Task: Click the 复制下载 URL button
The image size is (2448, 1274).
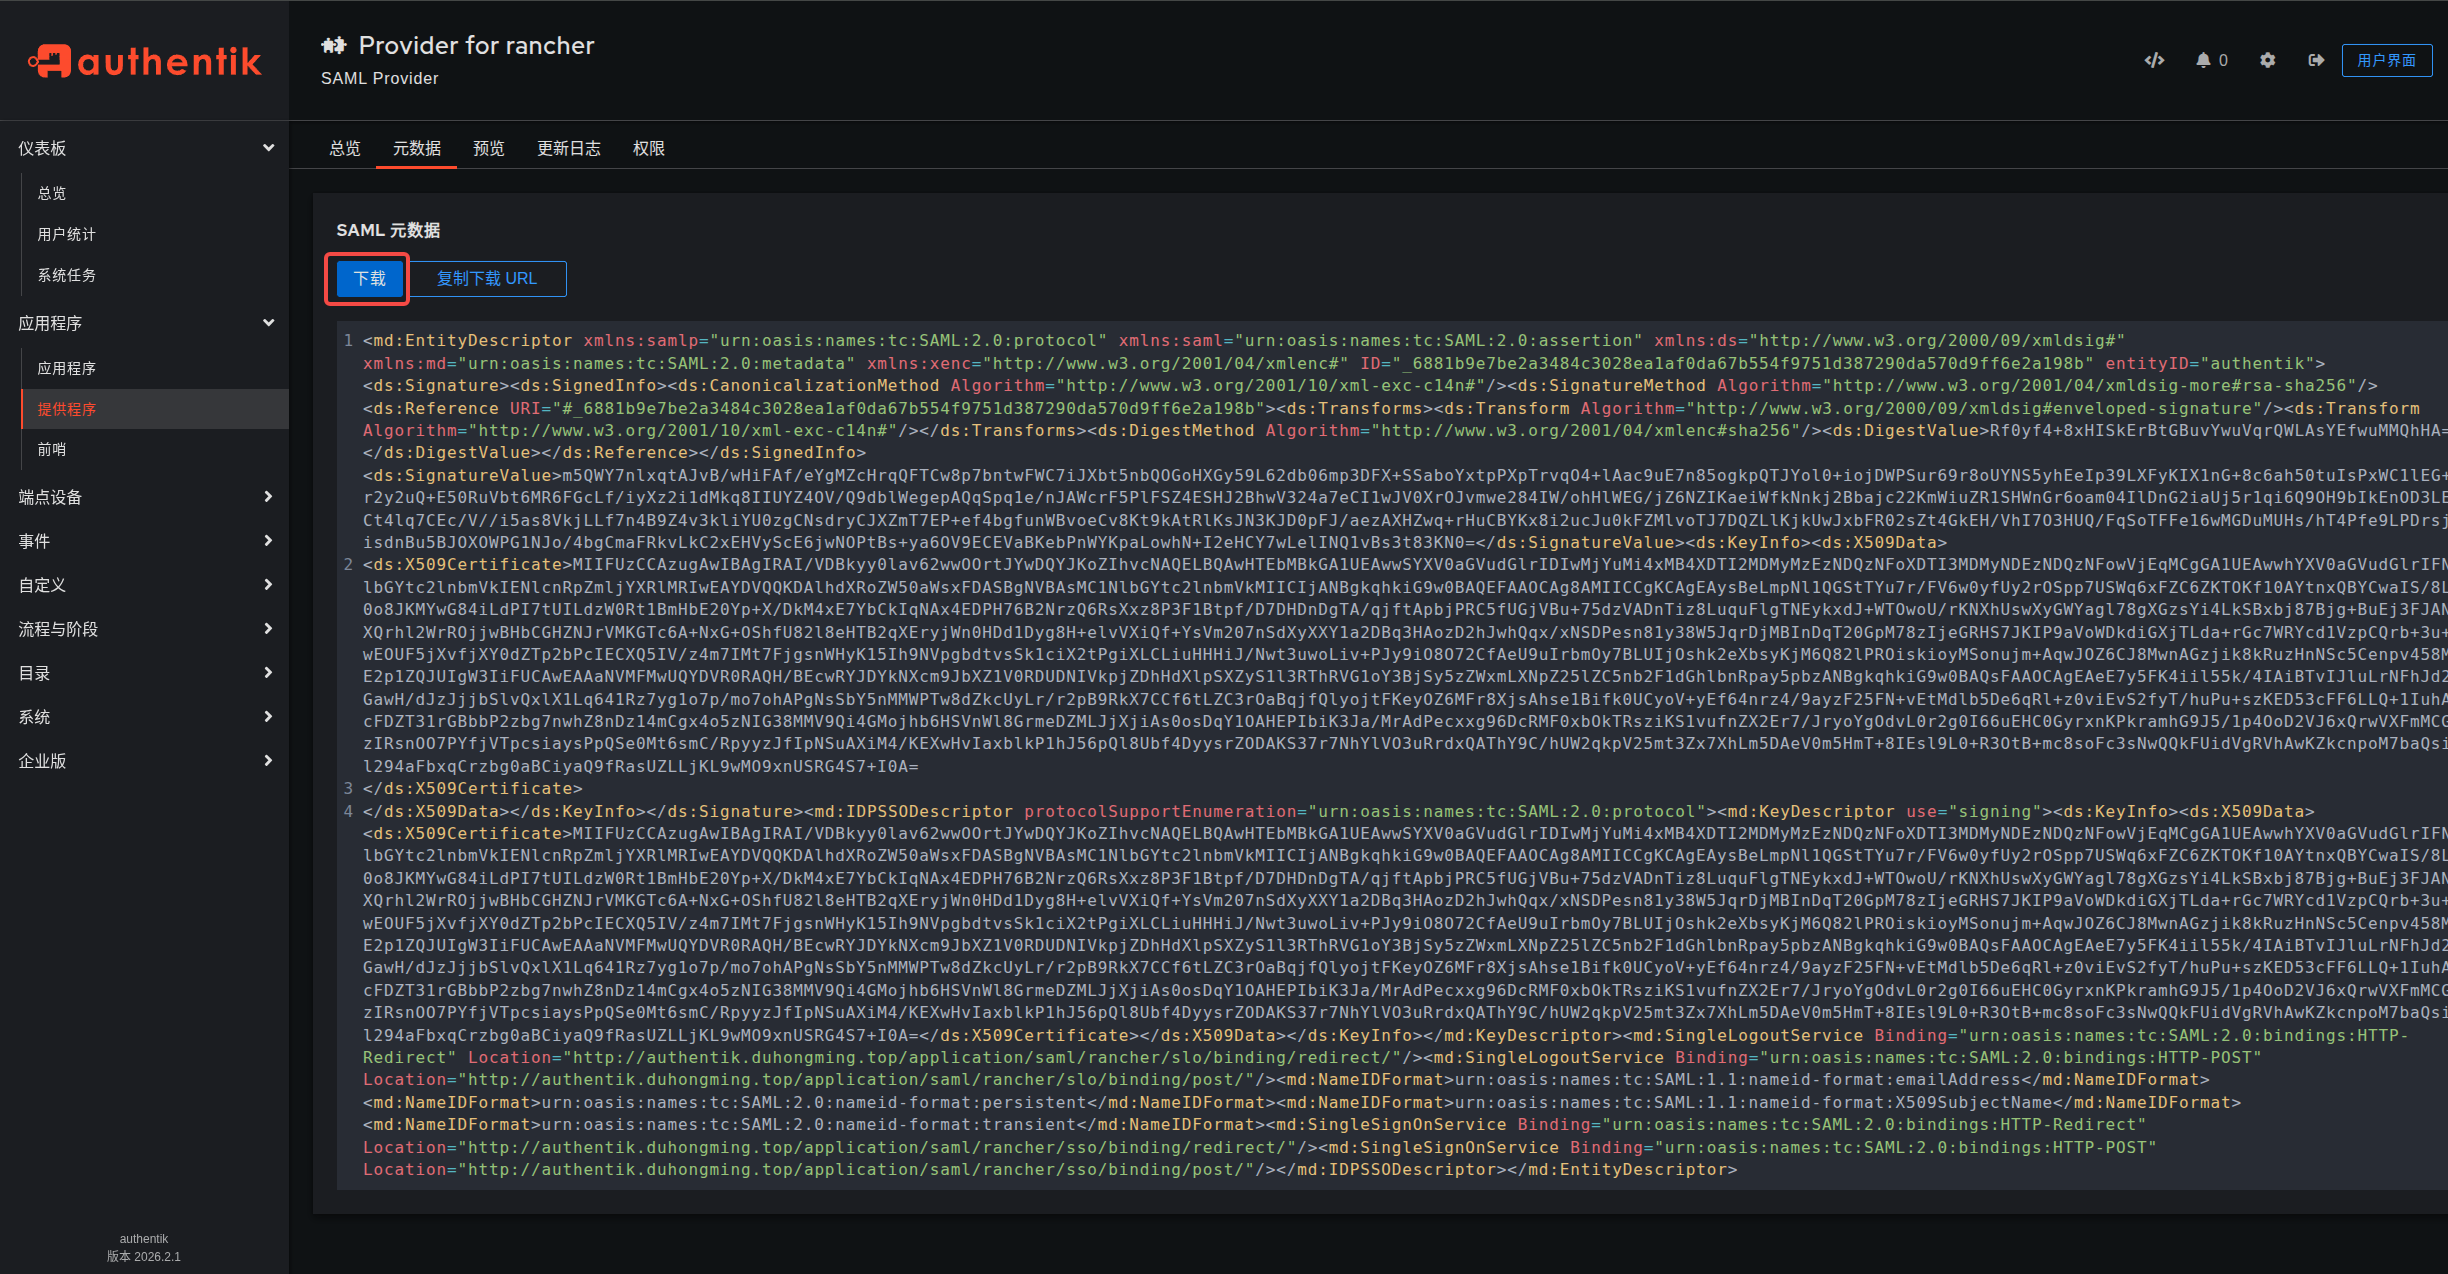Action: pyautogui.click(x=487, y=278)
